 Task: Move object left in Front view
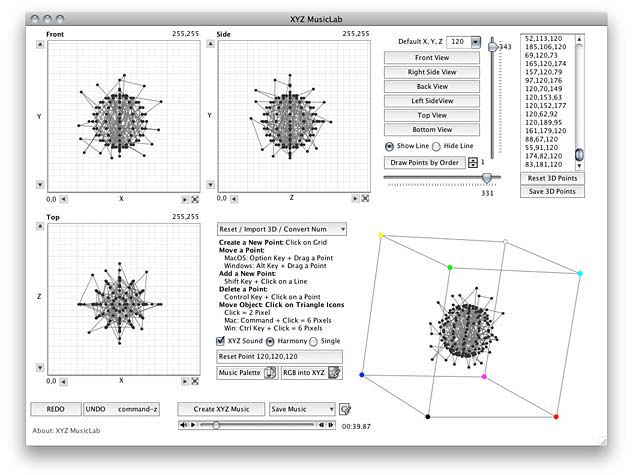(64, 199)
